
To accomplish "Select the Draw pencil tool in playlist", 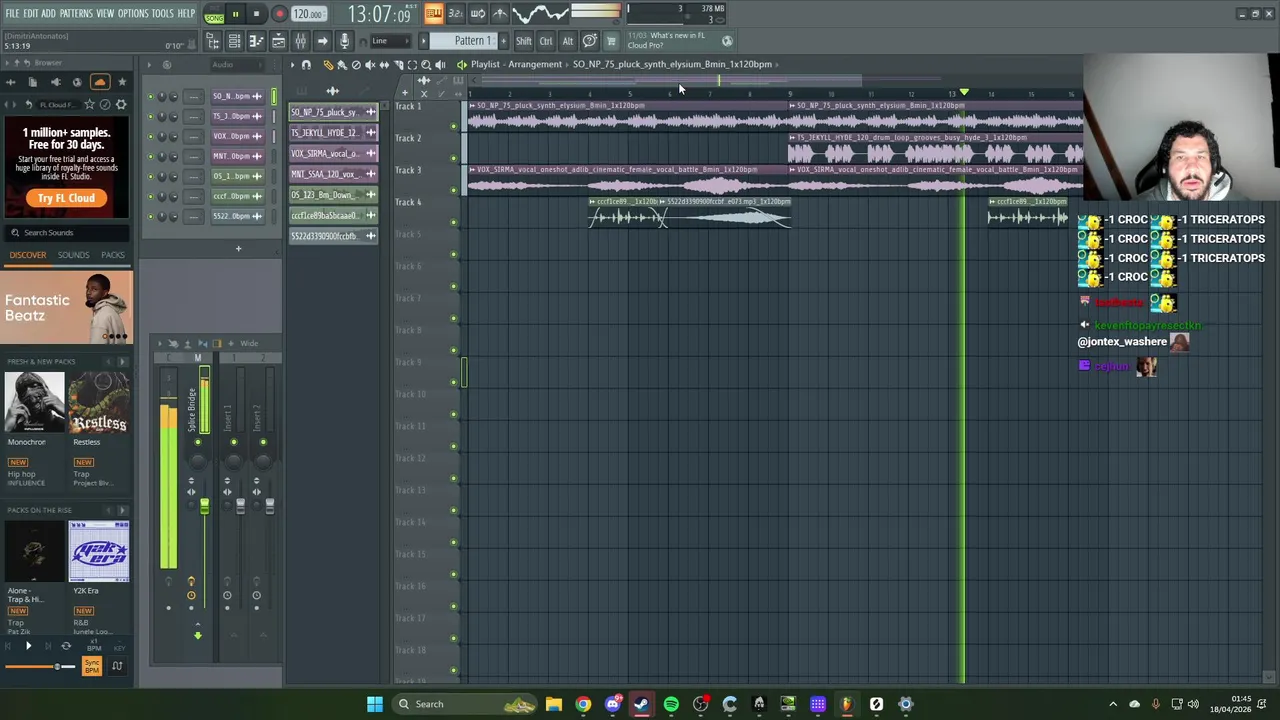I will 328,65.
